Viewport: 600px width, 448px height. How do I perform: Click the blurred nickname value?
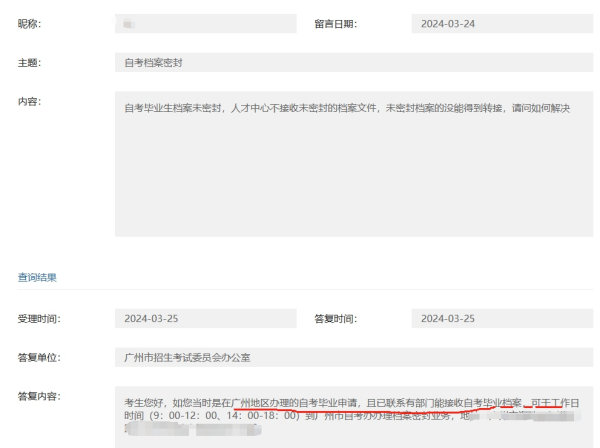point(132,24)
